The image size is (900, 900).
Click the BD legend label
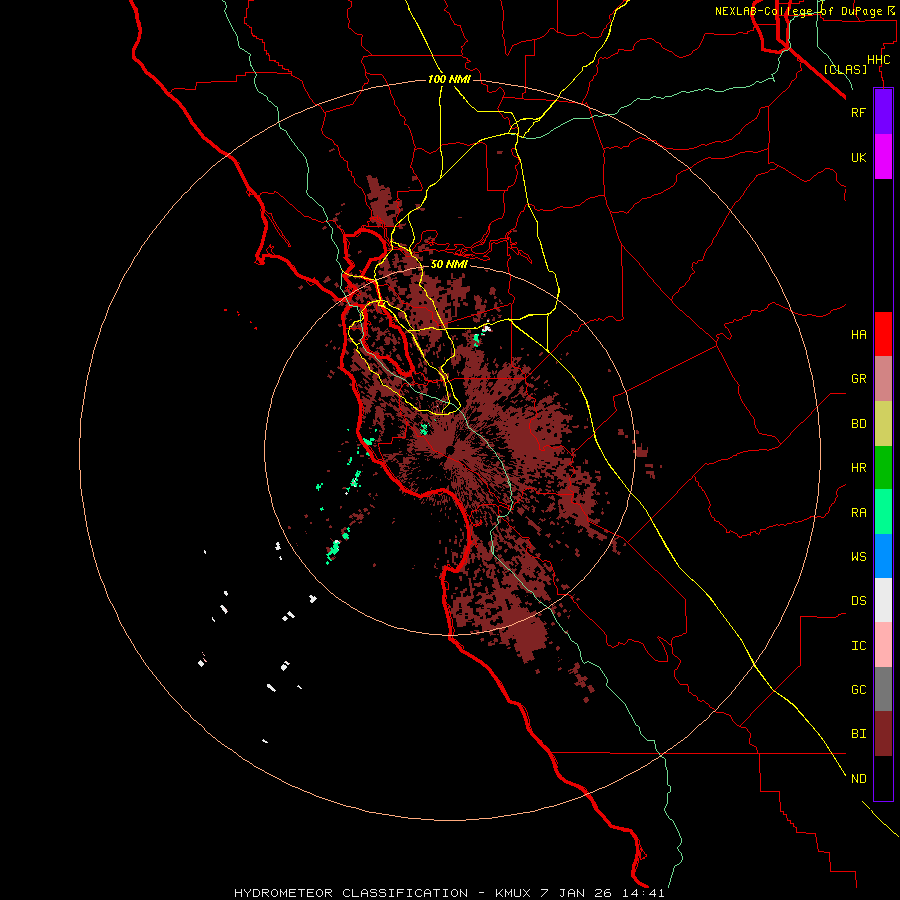coord(858,424)
